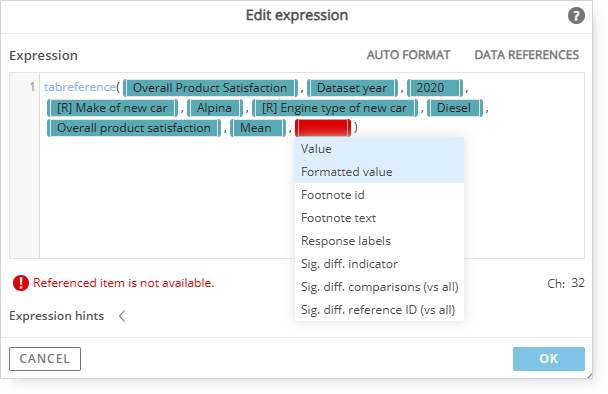Screen dimensions: 608x394
Task: Expand the Expression hints chevron
Action: coord(122,316)
